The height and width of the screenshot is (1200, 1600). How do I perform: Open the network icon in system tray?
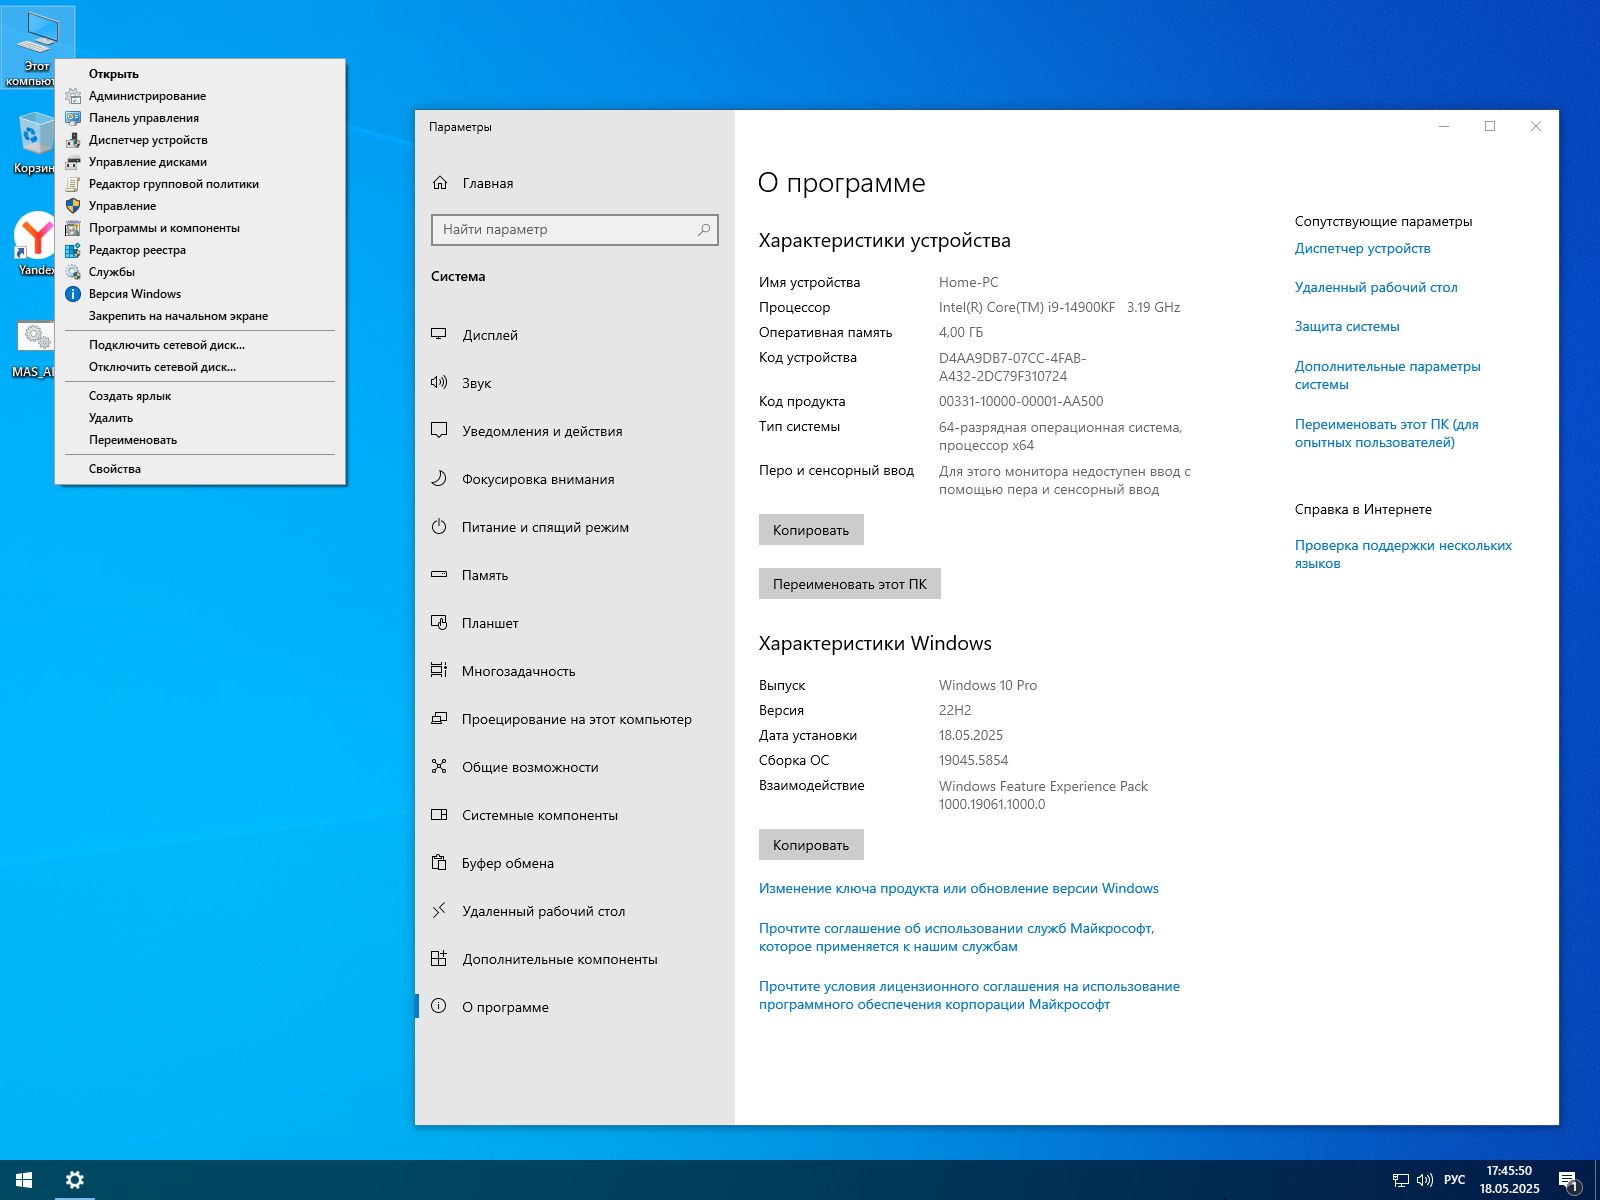1400,1181
